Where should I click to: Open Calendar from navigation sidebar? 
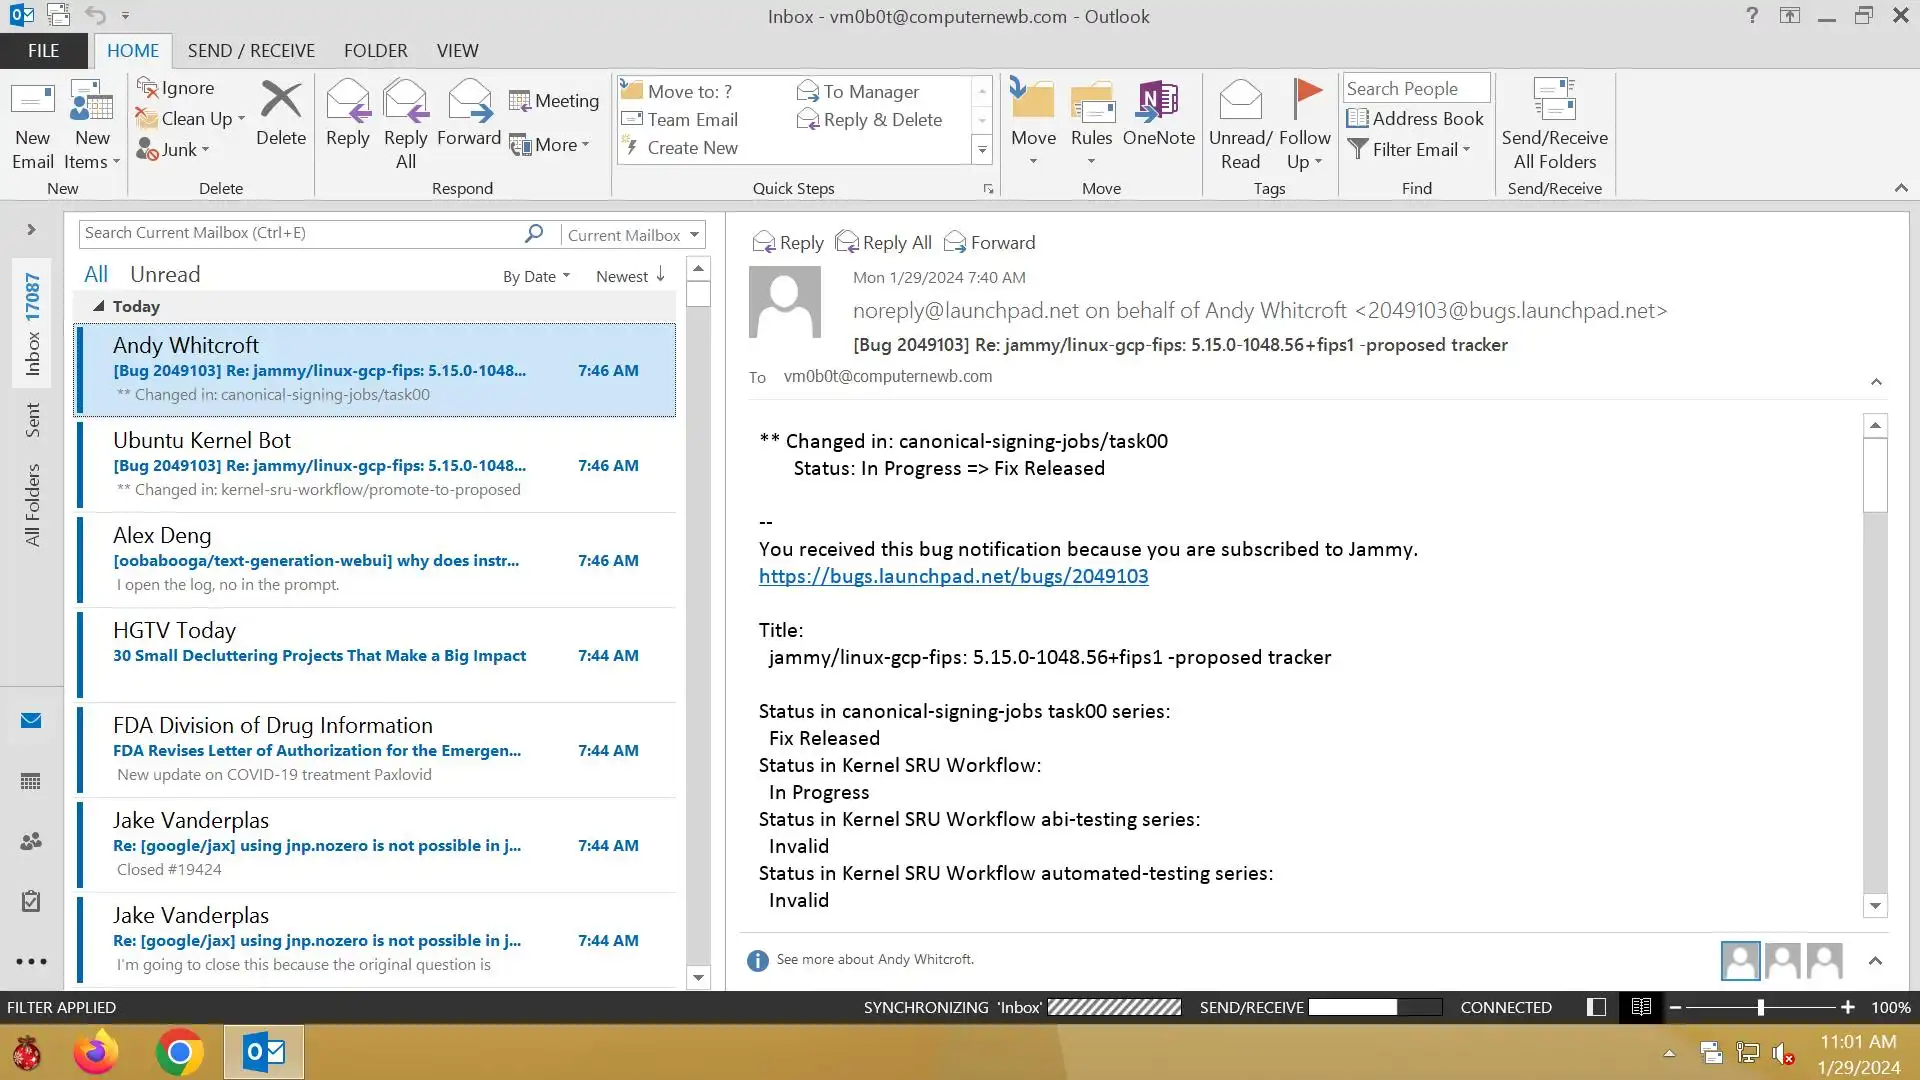[31, 781]
